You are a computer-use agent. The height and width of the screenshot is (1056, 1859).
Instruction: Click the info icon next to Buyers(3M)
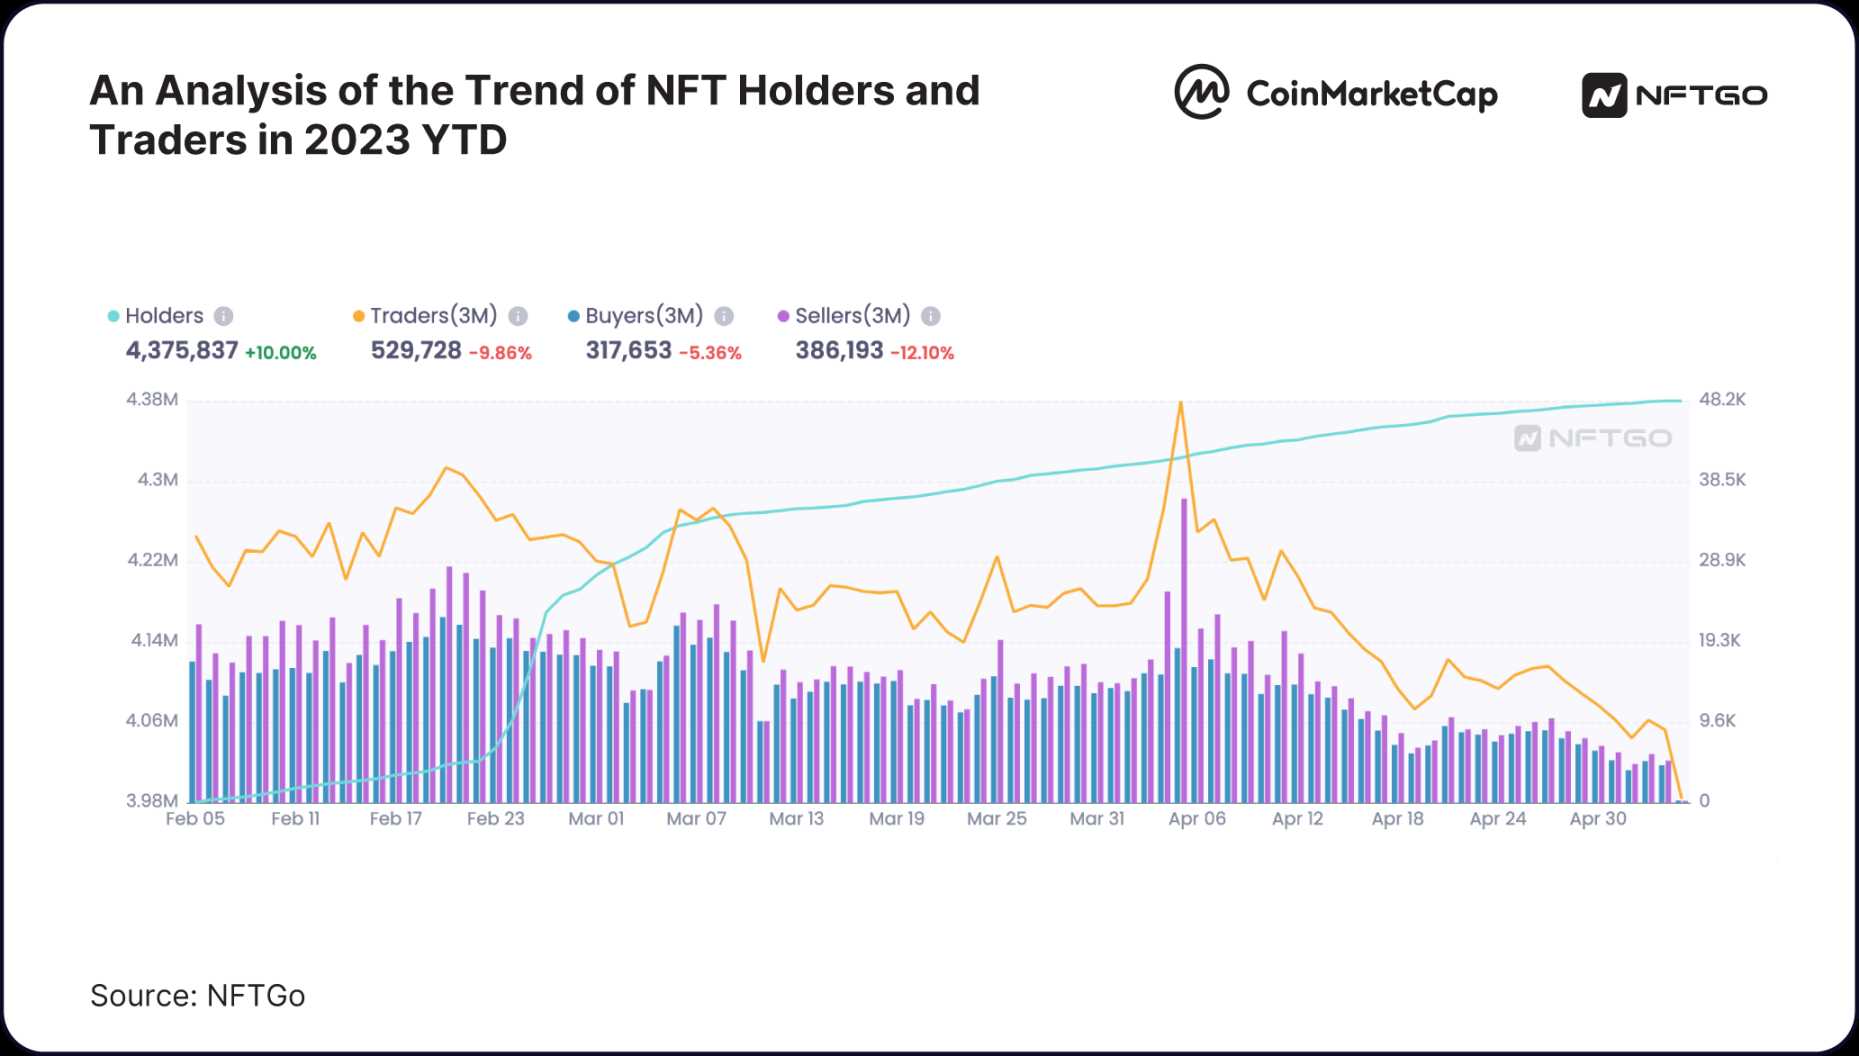tap(724, 316)
